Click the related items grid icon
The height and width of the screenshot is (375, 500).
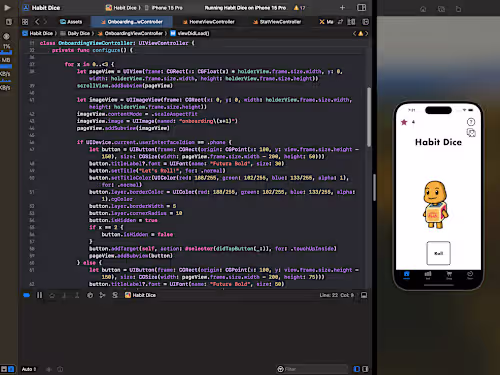point(25,22)
